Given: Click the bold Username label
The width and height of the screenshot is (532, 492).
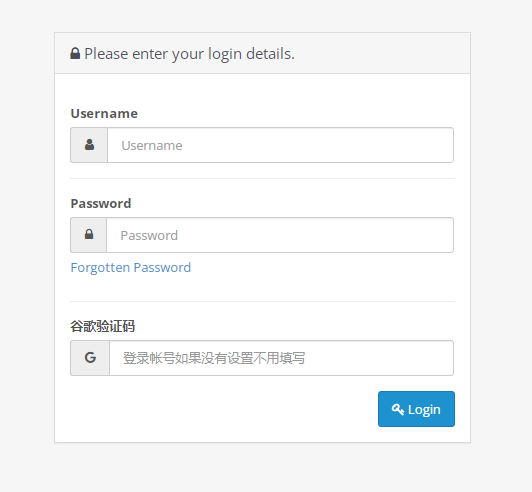Looking at the screenshot, I should 104,113.
